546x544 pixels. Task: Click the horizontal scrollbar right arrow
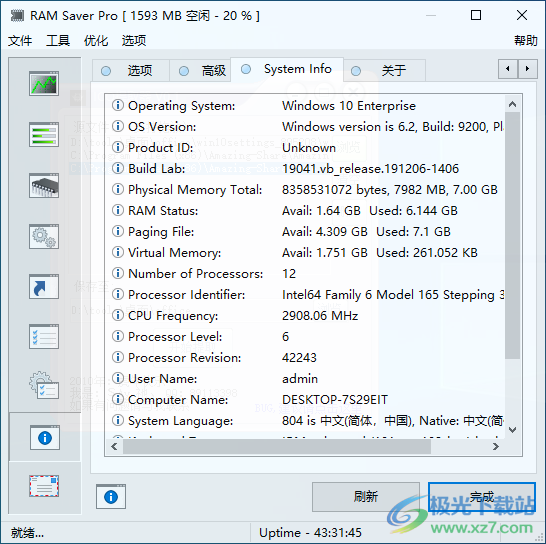[x=496, y=446]
